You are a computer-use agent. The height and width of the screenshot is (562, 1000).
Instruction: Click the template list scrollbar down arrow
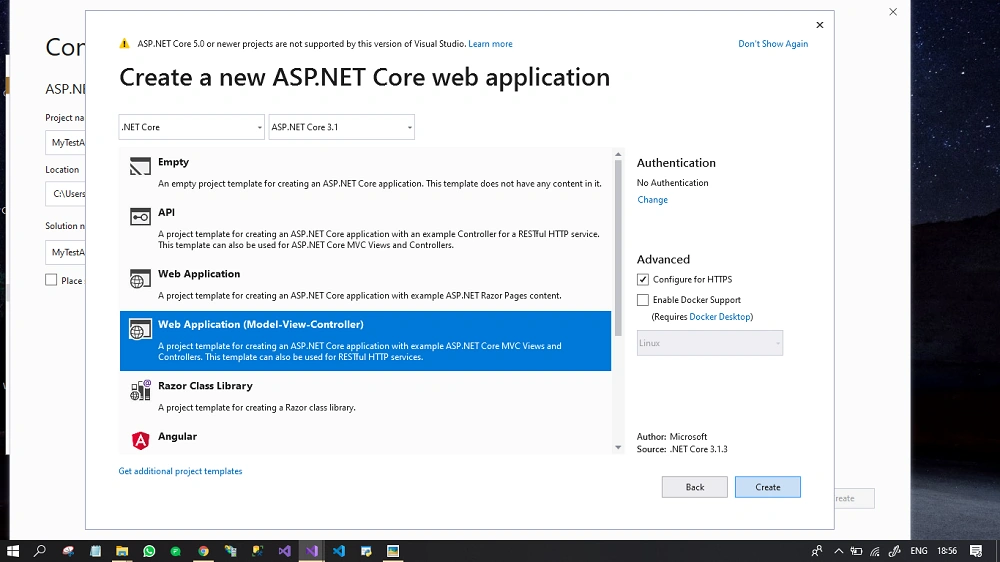coord(618,447)
